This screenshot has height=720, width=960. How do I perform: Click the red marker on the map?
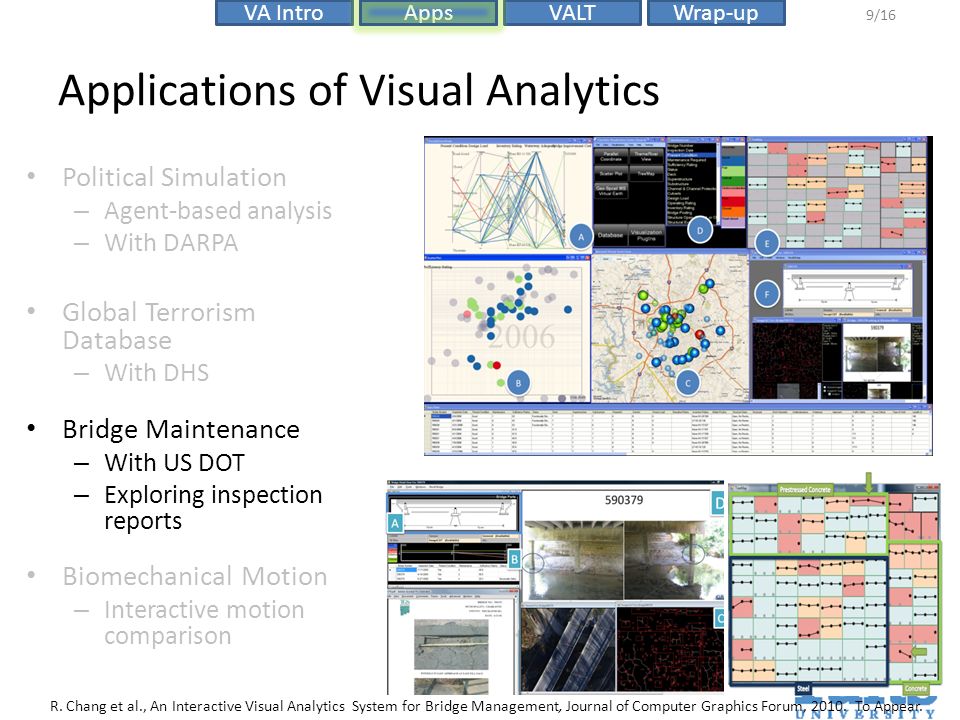click(700, 335)
